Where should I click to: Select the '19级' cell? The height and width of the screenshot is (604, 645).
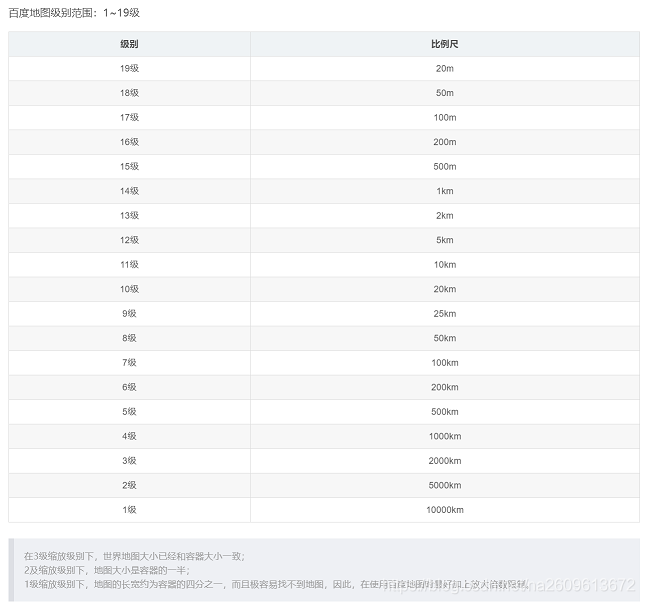point(129,68)
